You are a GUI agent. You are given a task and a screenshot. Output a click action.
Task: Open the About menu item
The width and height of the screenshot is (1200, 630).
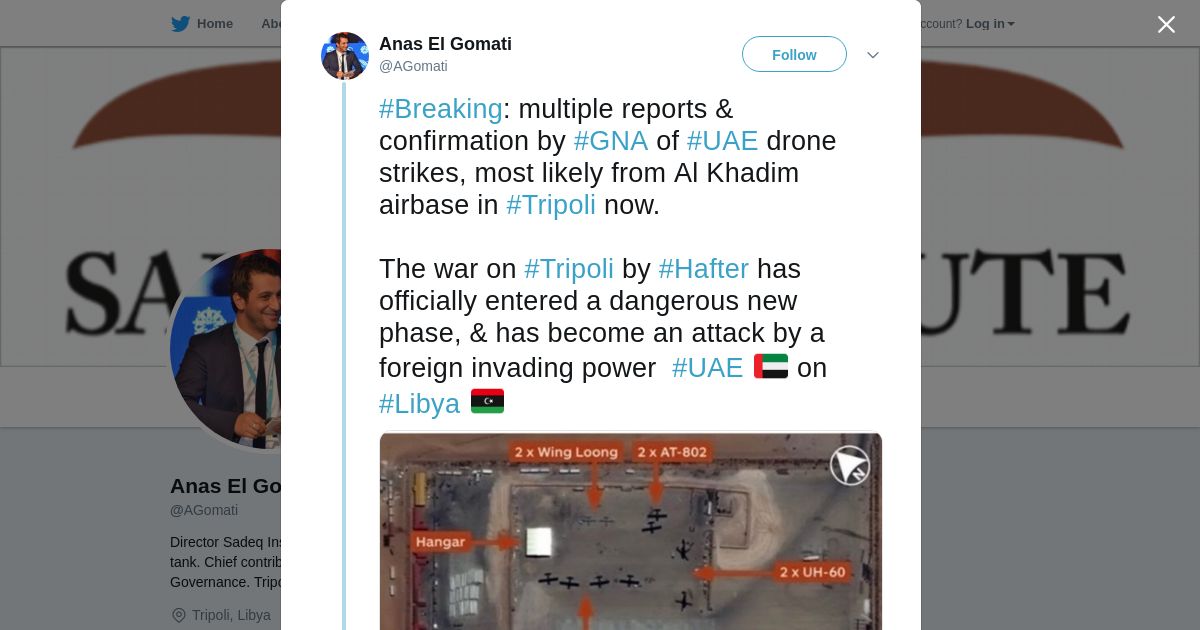click(272, 24)
